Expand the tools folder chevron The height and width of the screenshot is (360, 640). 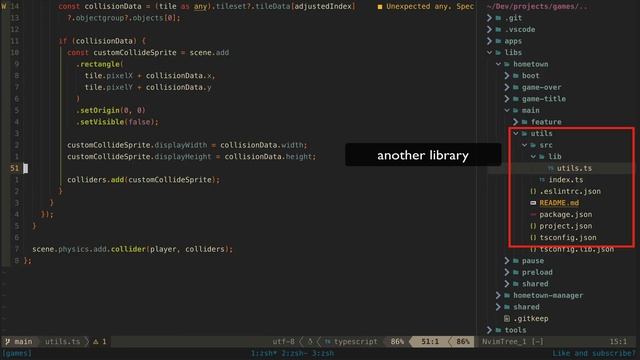click(x=489, y=330)
